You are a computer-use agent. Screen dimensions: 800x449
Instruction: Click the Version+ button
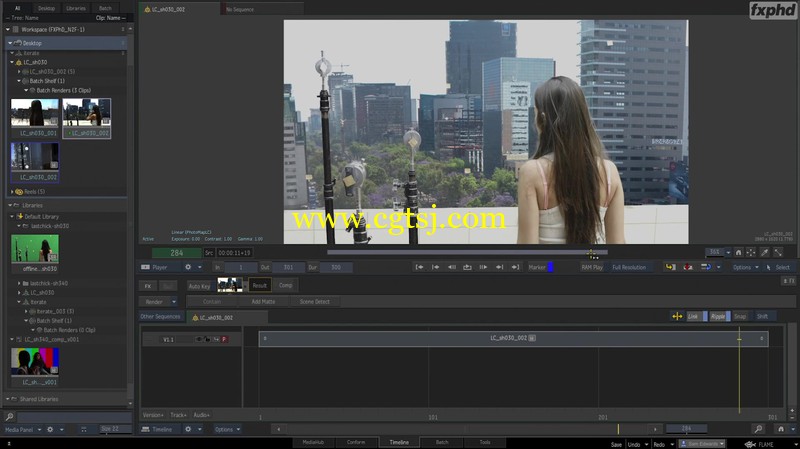tap(153, 415)
